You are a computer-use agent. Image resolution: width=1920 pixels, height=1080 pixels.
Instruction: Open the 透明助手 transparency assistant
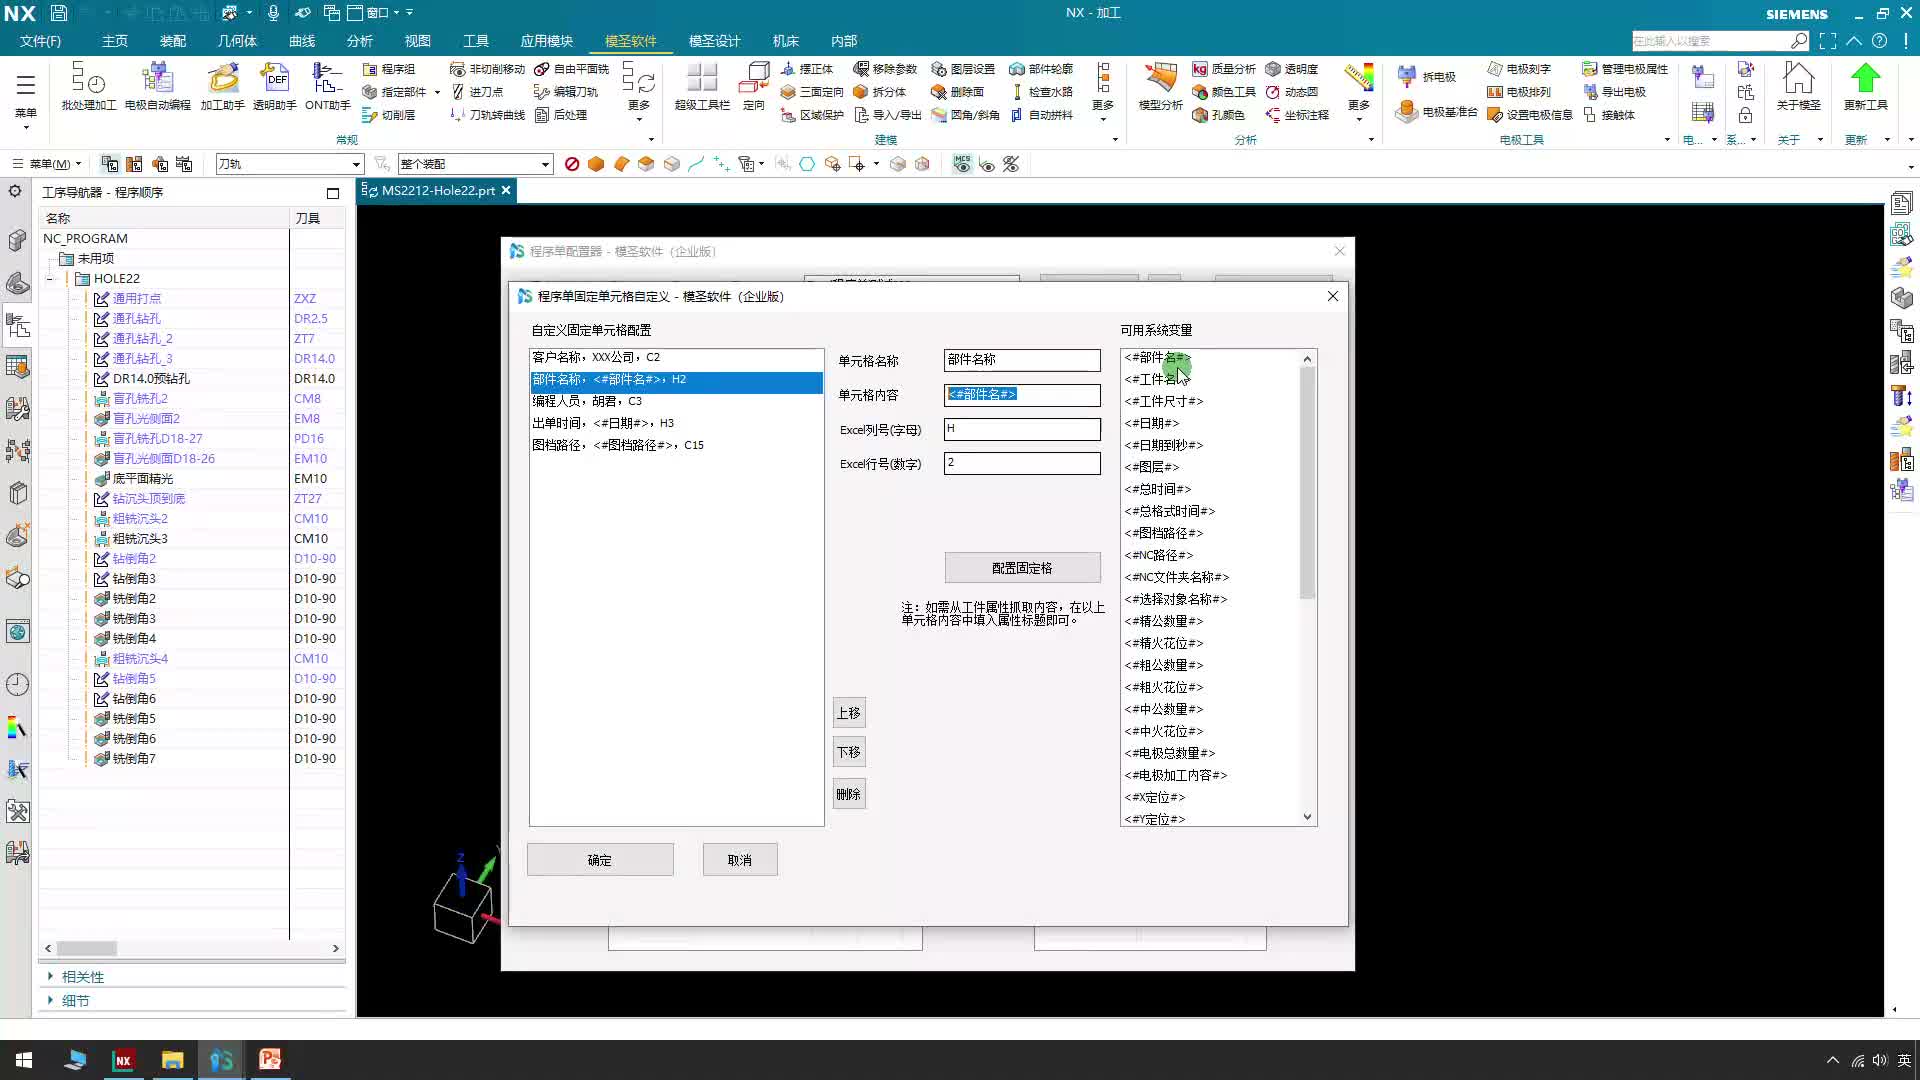(x=274, y=86)
